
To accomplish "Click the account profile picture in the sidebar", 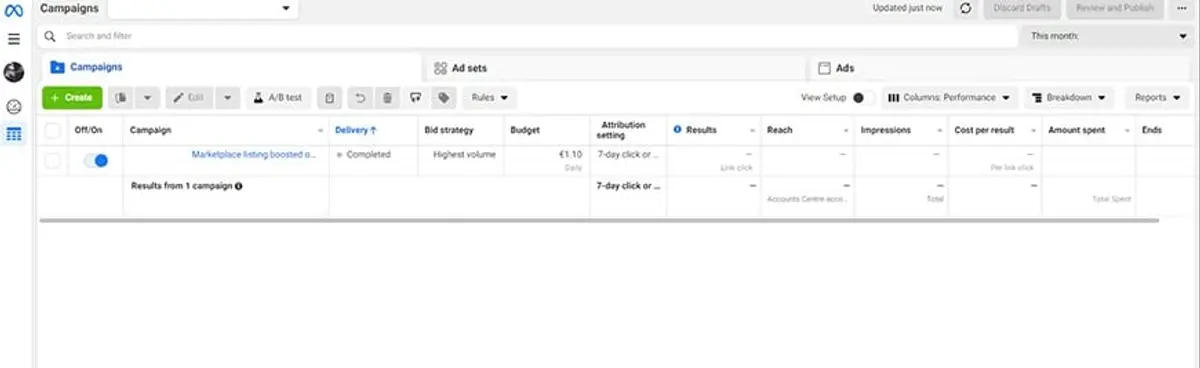I will (x=14, y=72).
